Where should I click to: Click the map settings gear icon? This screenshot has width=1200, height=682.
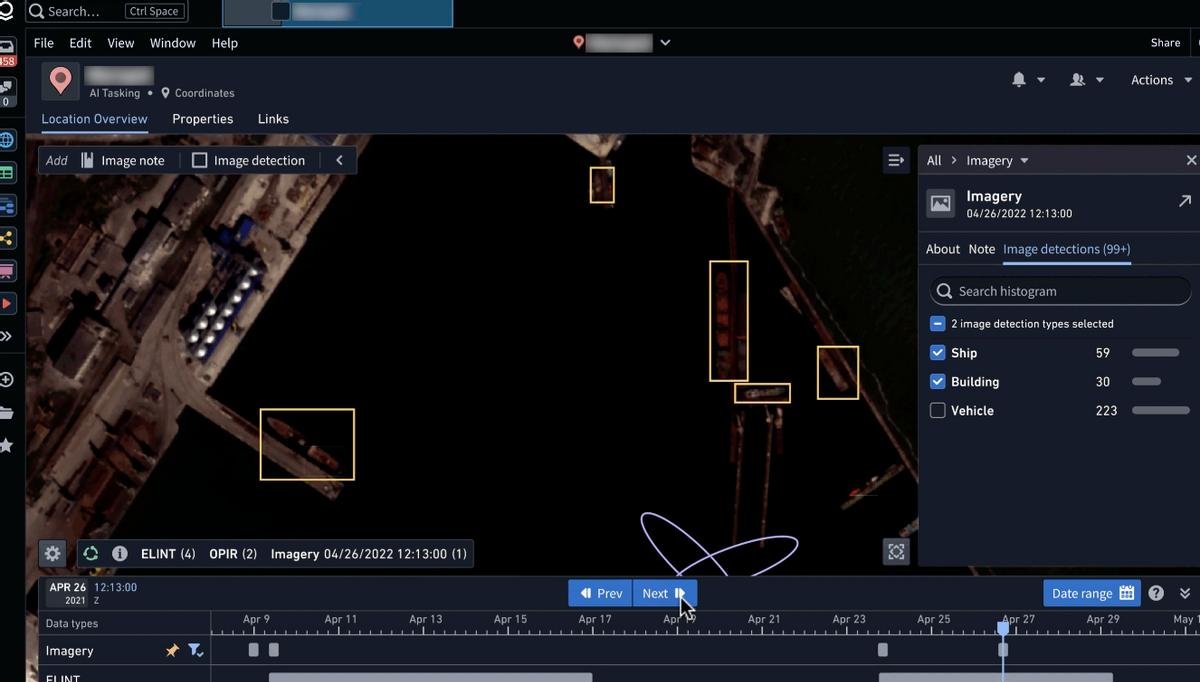[53, 553]
